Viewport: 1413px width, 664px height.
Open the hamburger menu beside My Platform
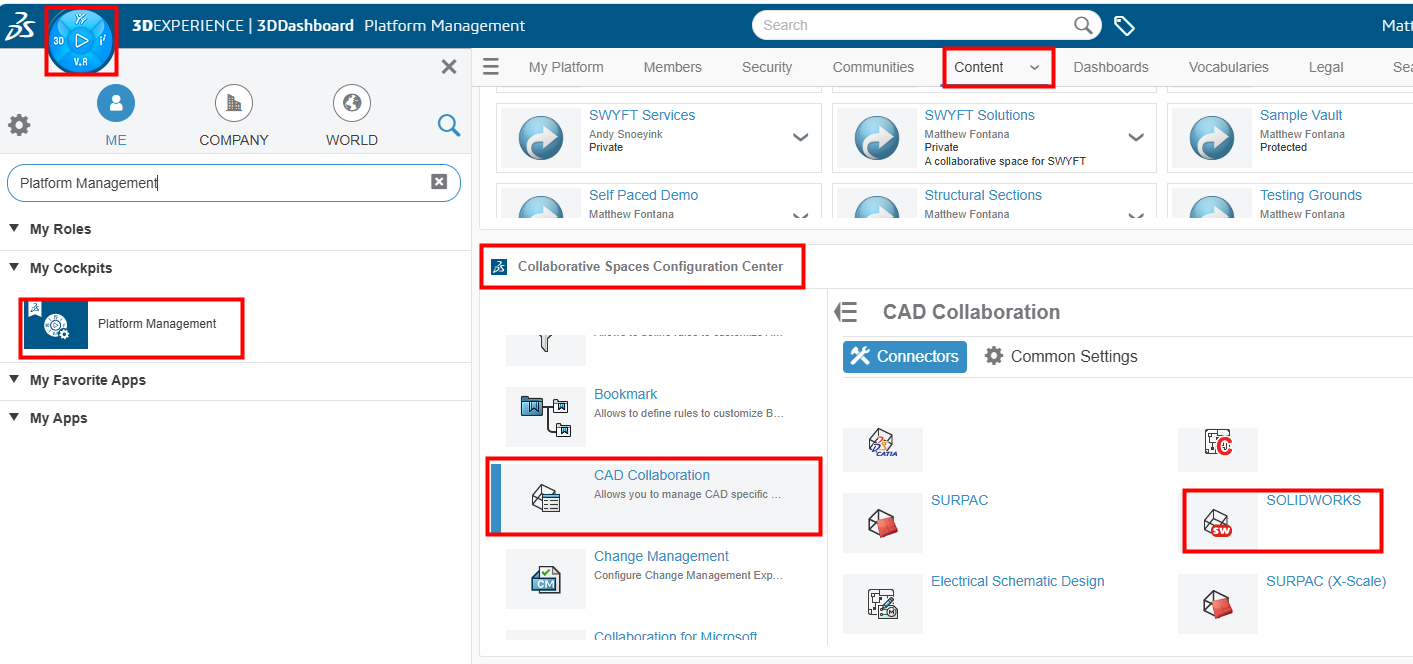pos(491,67)
